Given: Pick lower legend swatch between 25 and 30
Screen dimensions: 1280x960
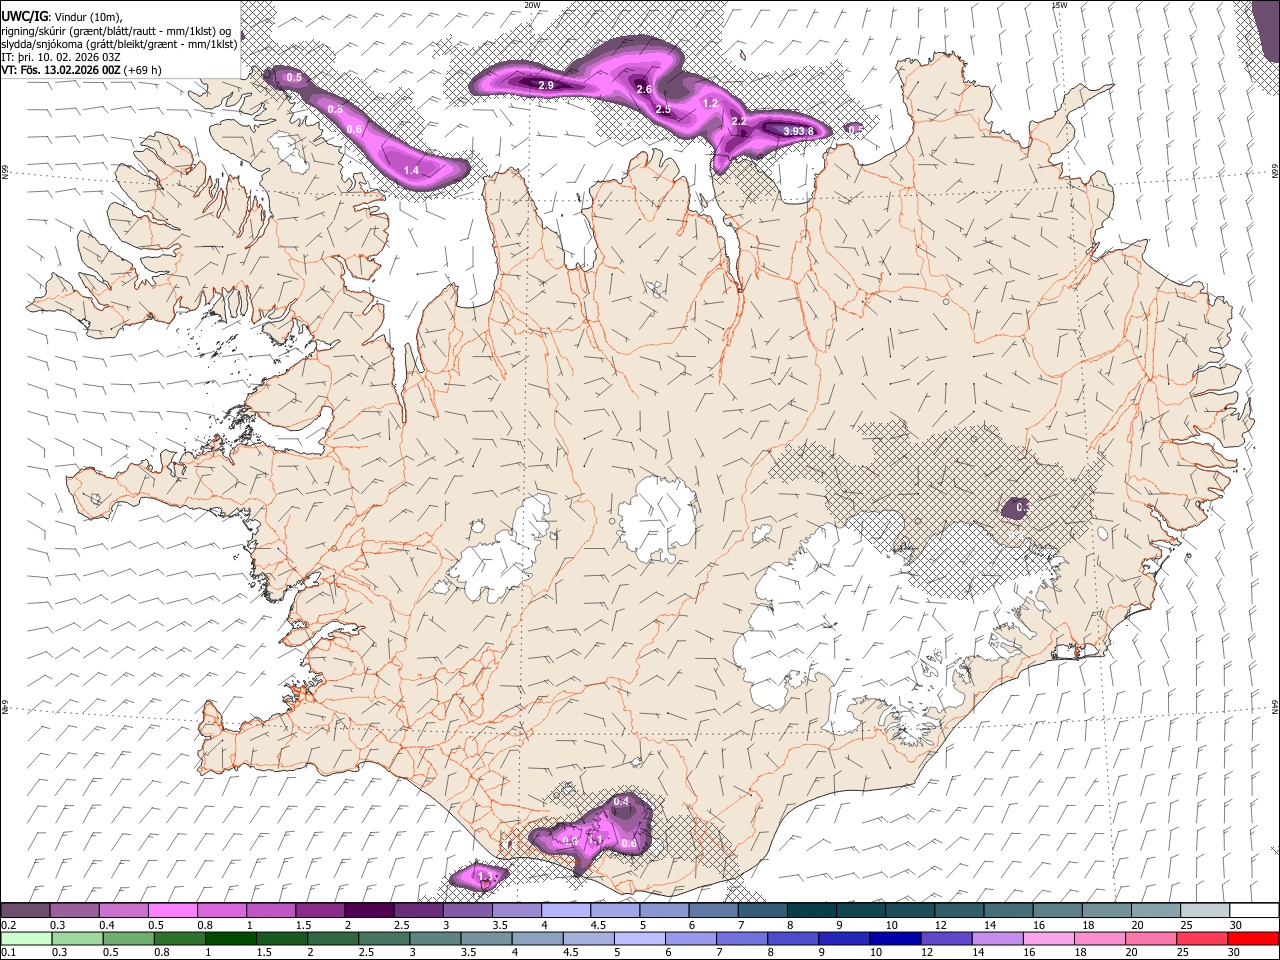Looking at the screenshot, I should (1204, 938).
